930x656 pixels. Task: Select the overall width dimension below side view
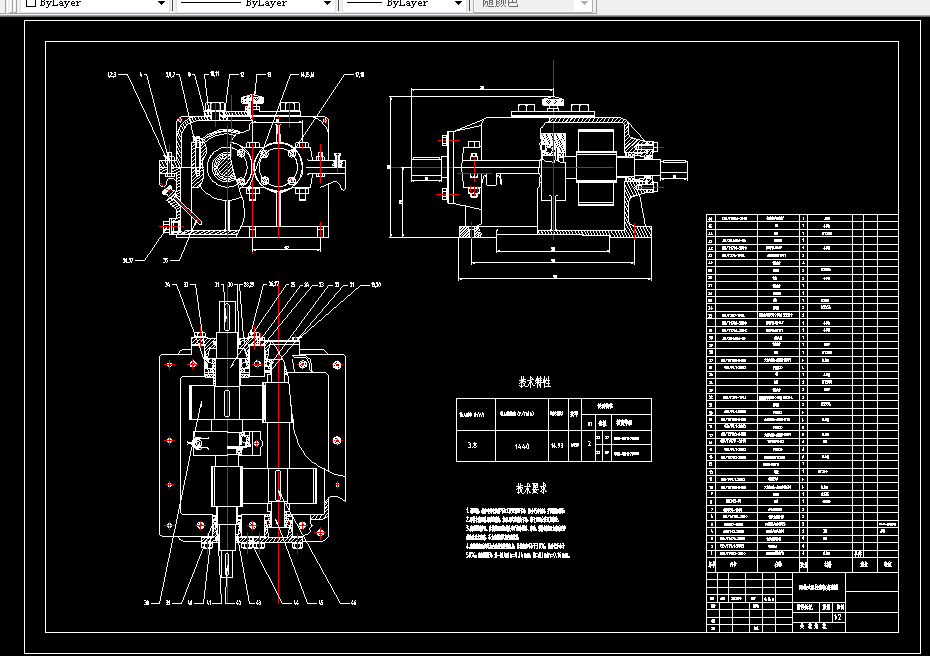pos(555,276)
